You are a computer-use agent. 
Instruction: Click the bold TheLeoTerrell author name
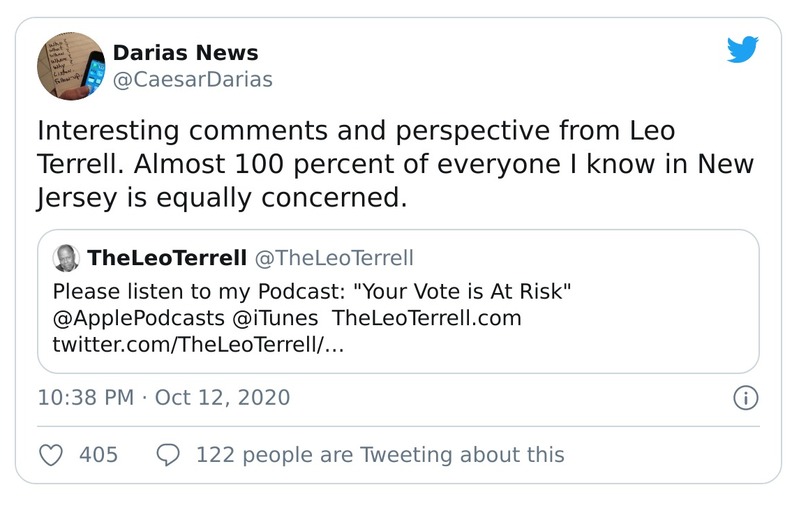[167, 258]
